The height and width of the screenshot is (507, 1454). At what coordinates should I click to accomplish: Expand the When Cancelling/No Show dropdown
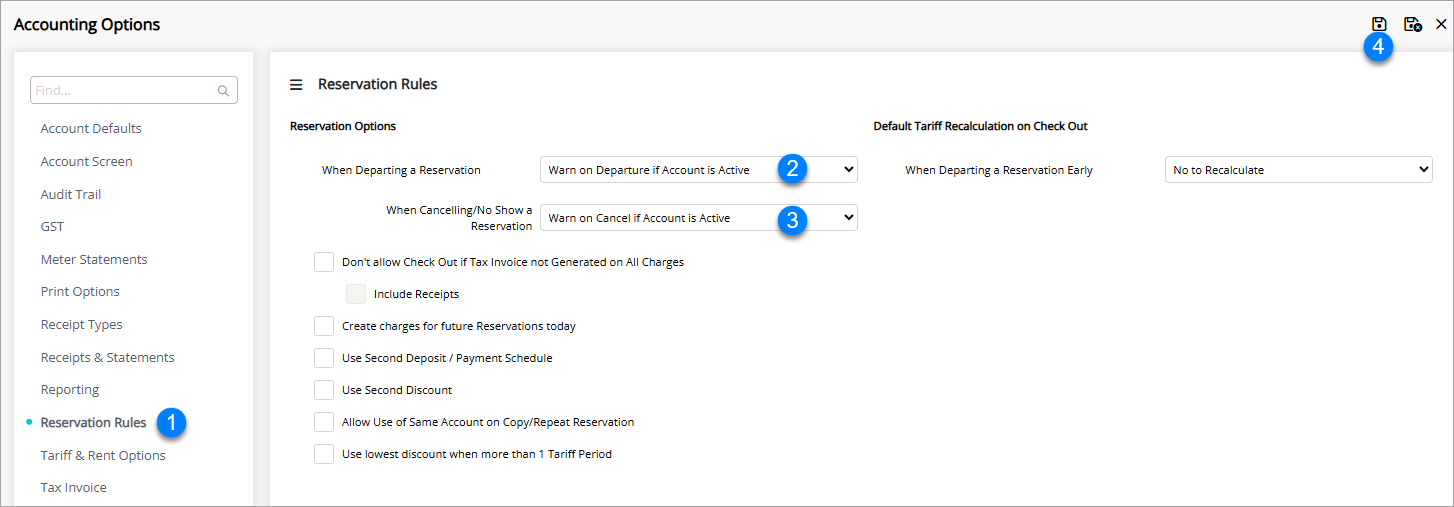[698, 218]
